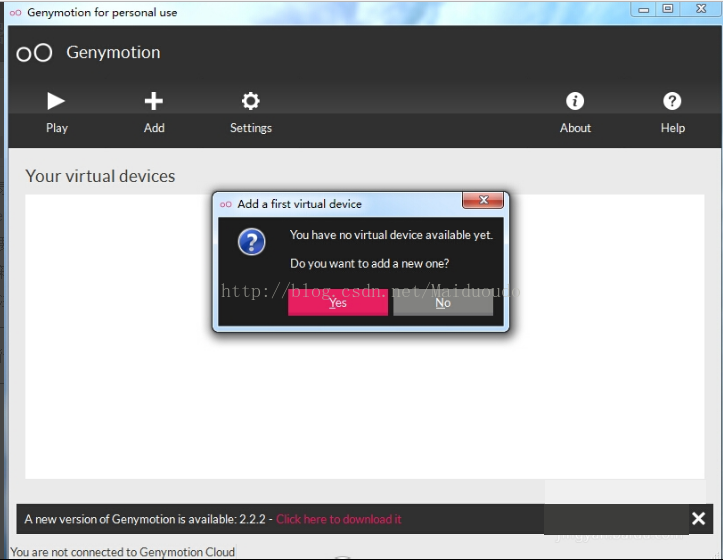723x560 pixels.
Task: Click the Play label in toolbar
Action: click(x=57, y=128)
